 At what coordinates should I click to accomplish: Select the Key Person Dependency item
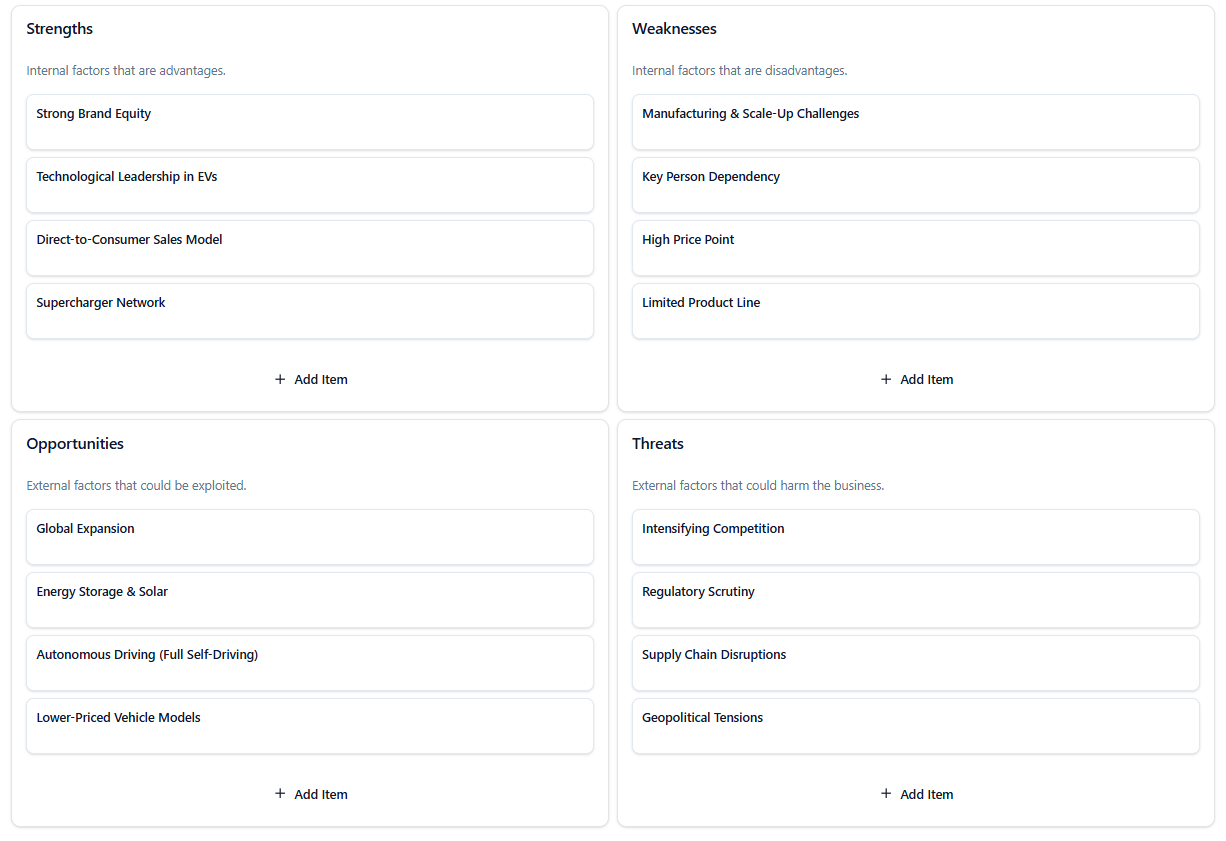(x=915, y=185)
